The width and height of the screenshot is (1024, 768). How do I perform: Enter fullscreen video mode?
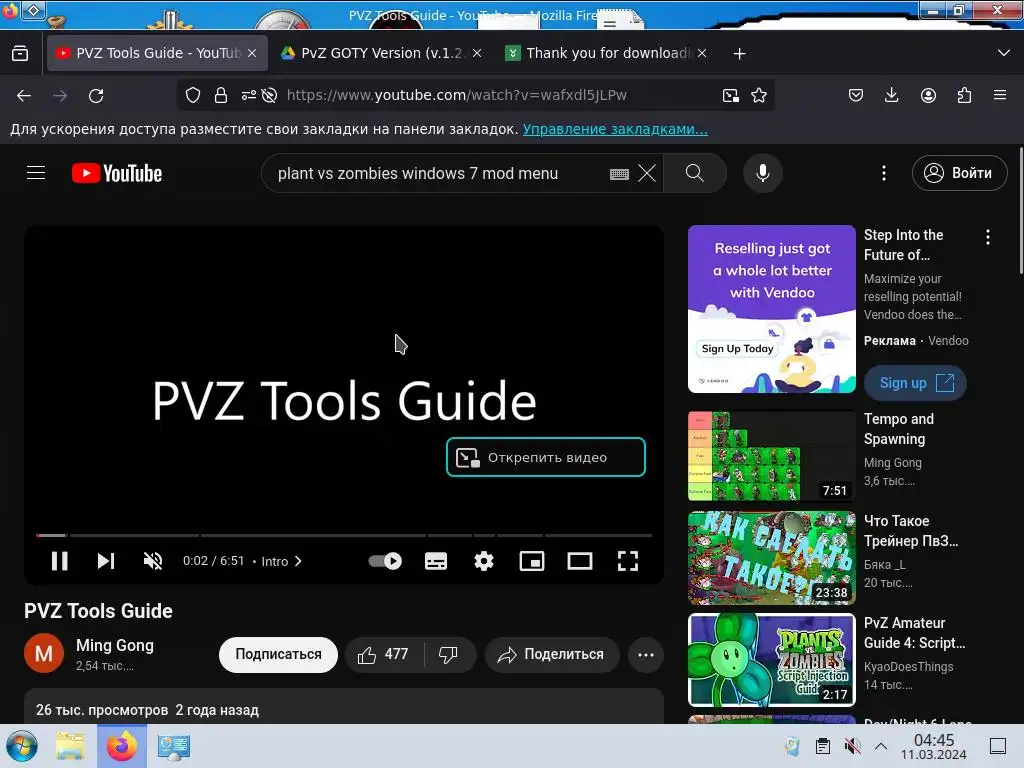(628, 561)
